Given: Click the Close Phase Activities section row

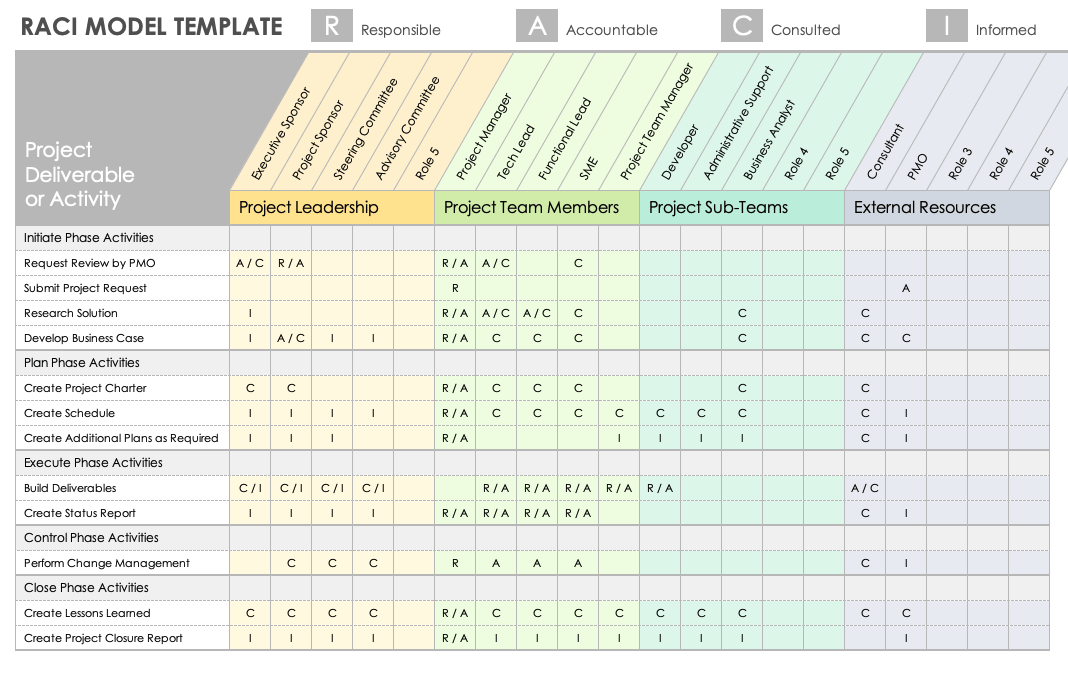Looking at the screenshot, I should 86,588.
